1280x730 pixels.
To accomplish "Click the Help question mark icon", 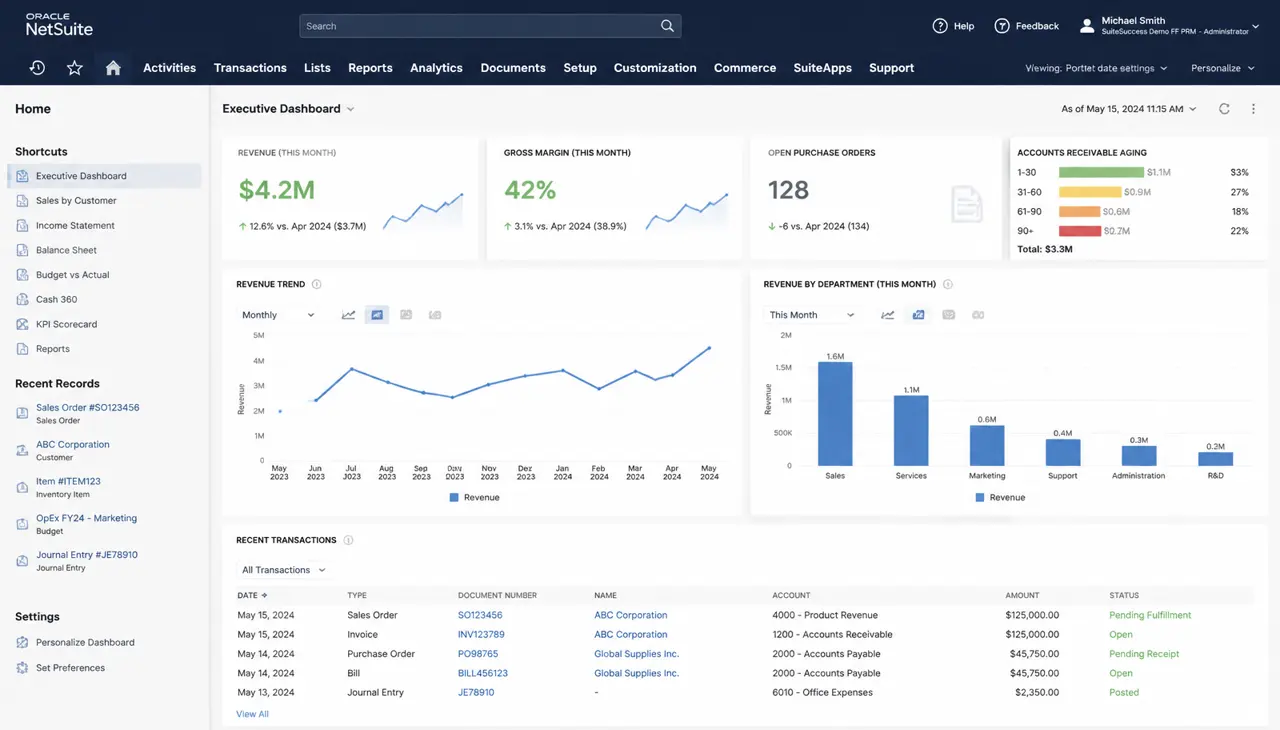I will (x=940, y=26).
